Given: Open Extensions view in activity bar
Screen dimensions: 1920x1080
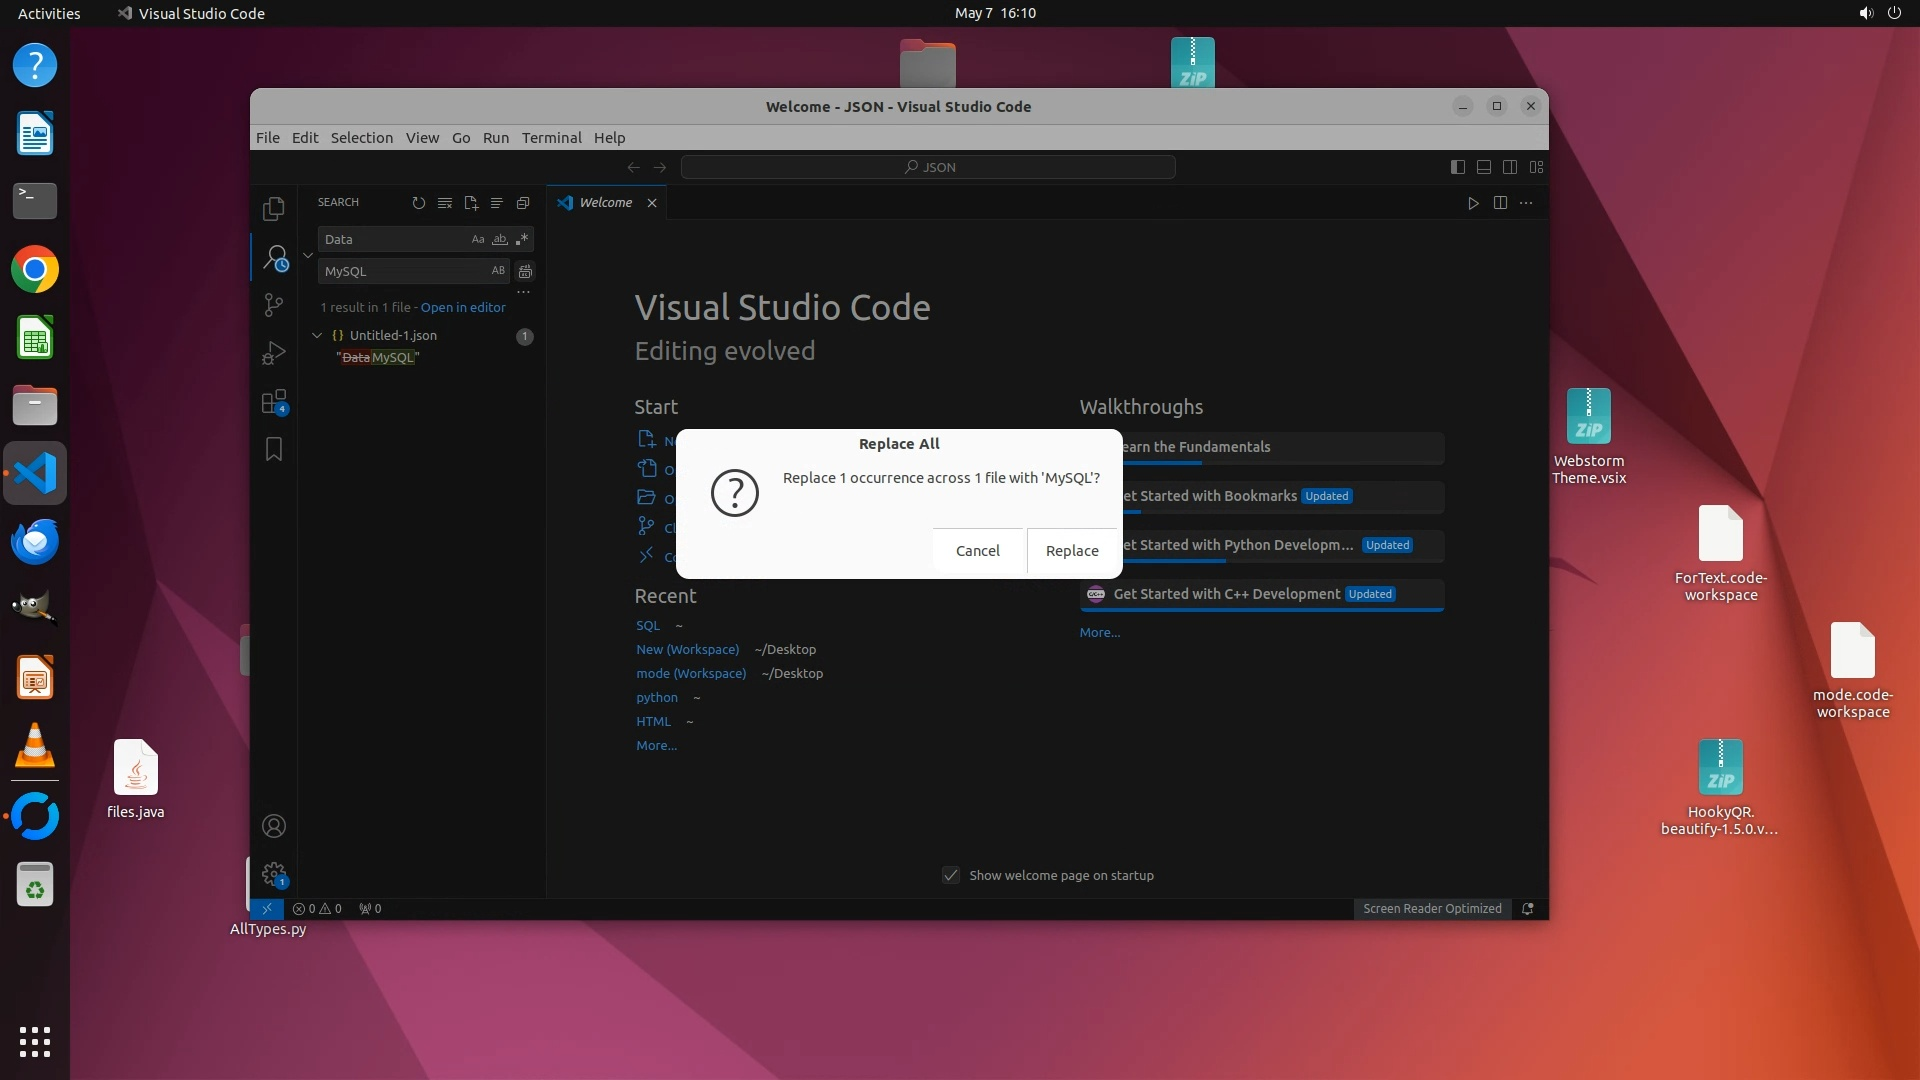Looking at the screenshot, I should pyautogui.click(x=273, y=402).
